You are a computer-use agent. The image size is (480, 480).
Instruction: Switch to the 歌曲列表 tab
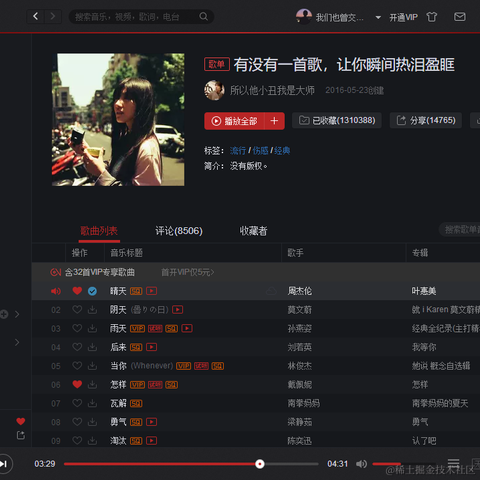pyautogui.click(x=99, y=231)
